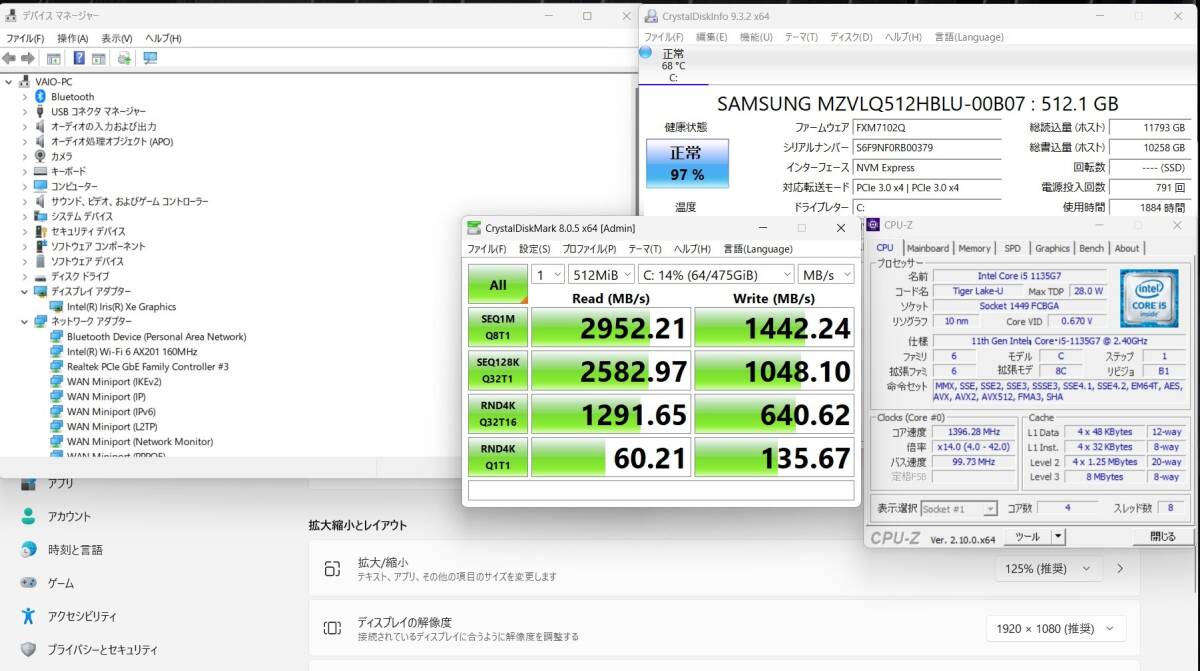Open the Language menu in CrystalDiskInfo

pyautogui.click(x=969, y=37)
